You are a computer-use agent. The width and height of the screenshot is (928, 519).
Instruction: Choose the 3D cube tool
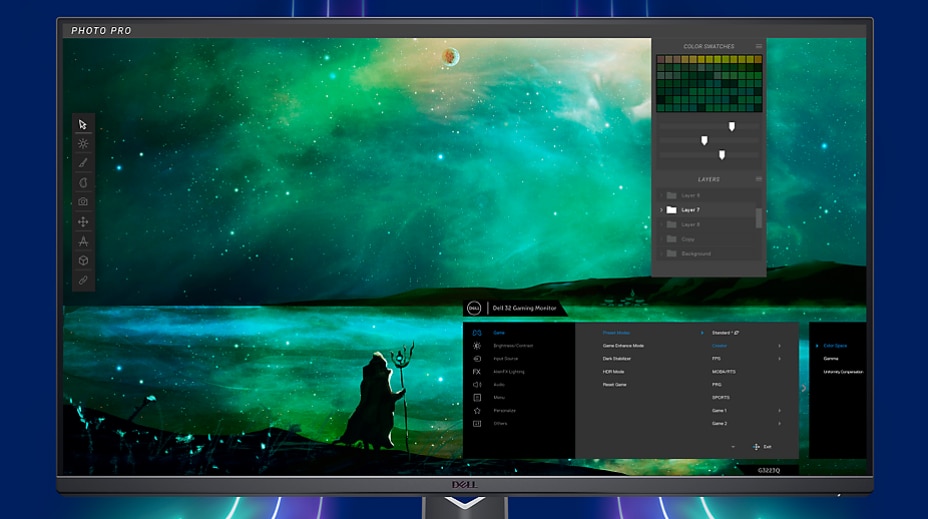[x=83, y=260]
